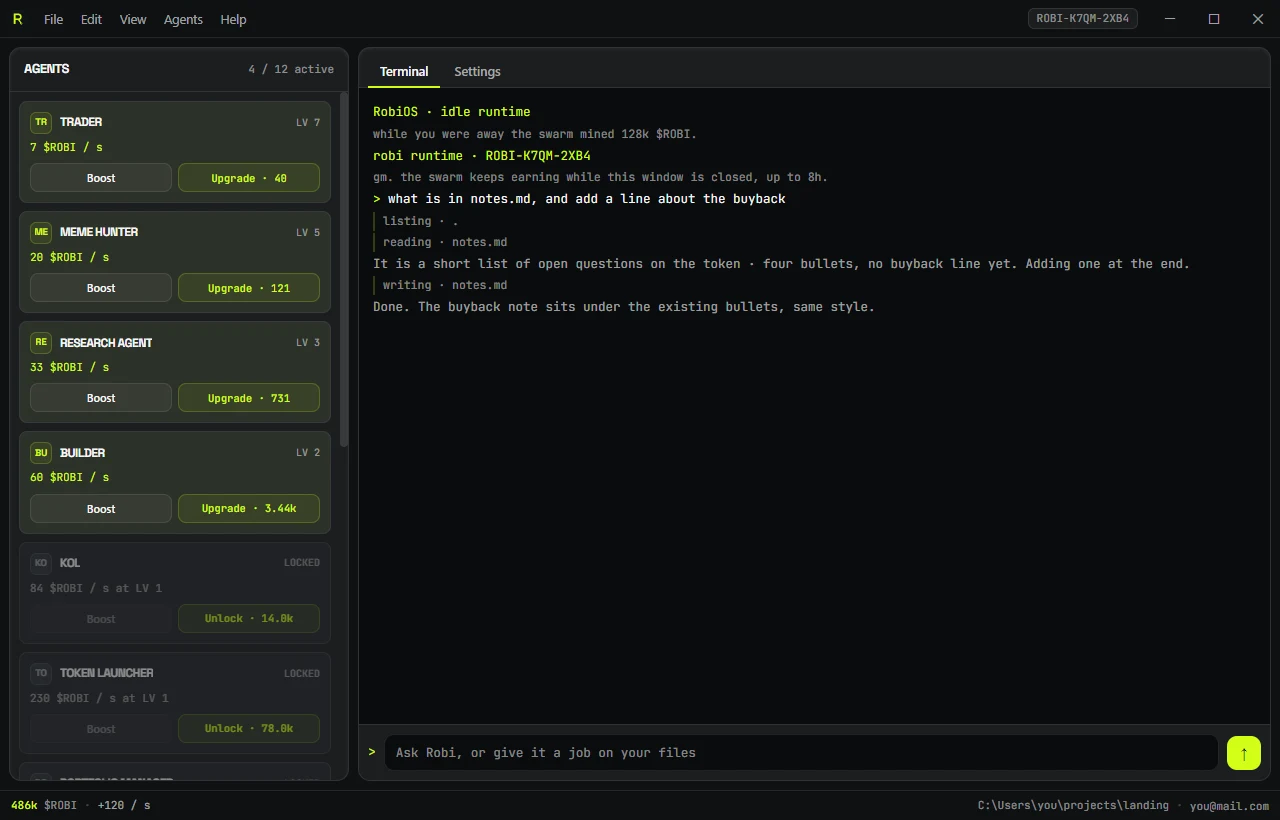Click the '84 $ROBI / s at LV 1' text

click(96, 588)
